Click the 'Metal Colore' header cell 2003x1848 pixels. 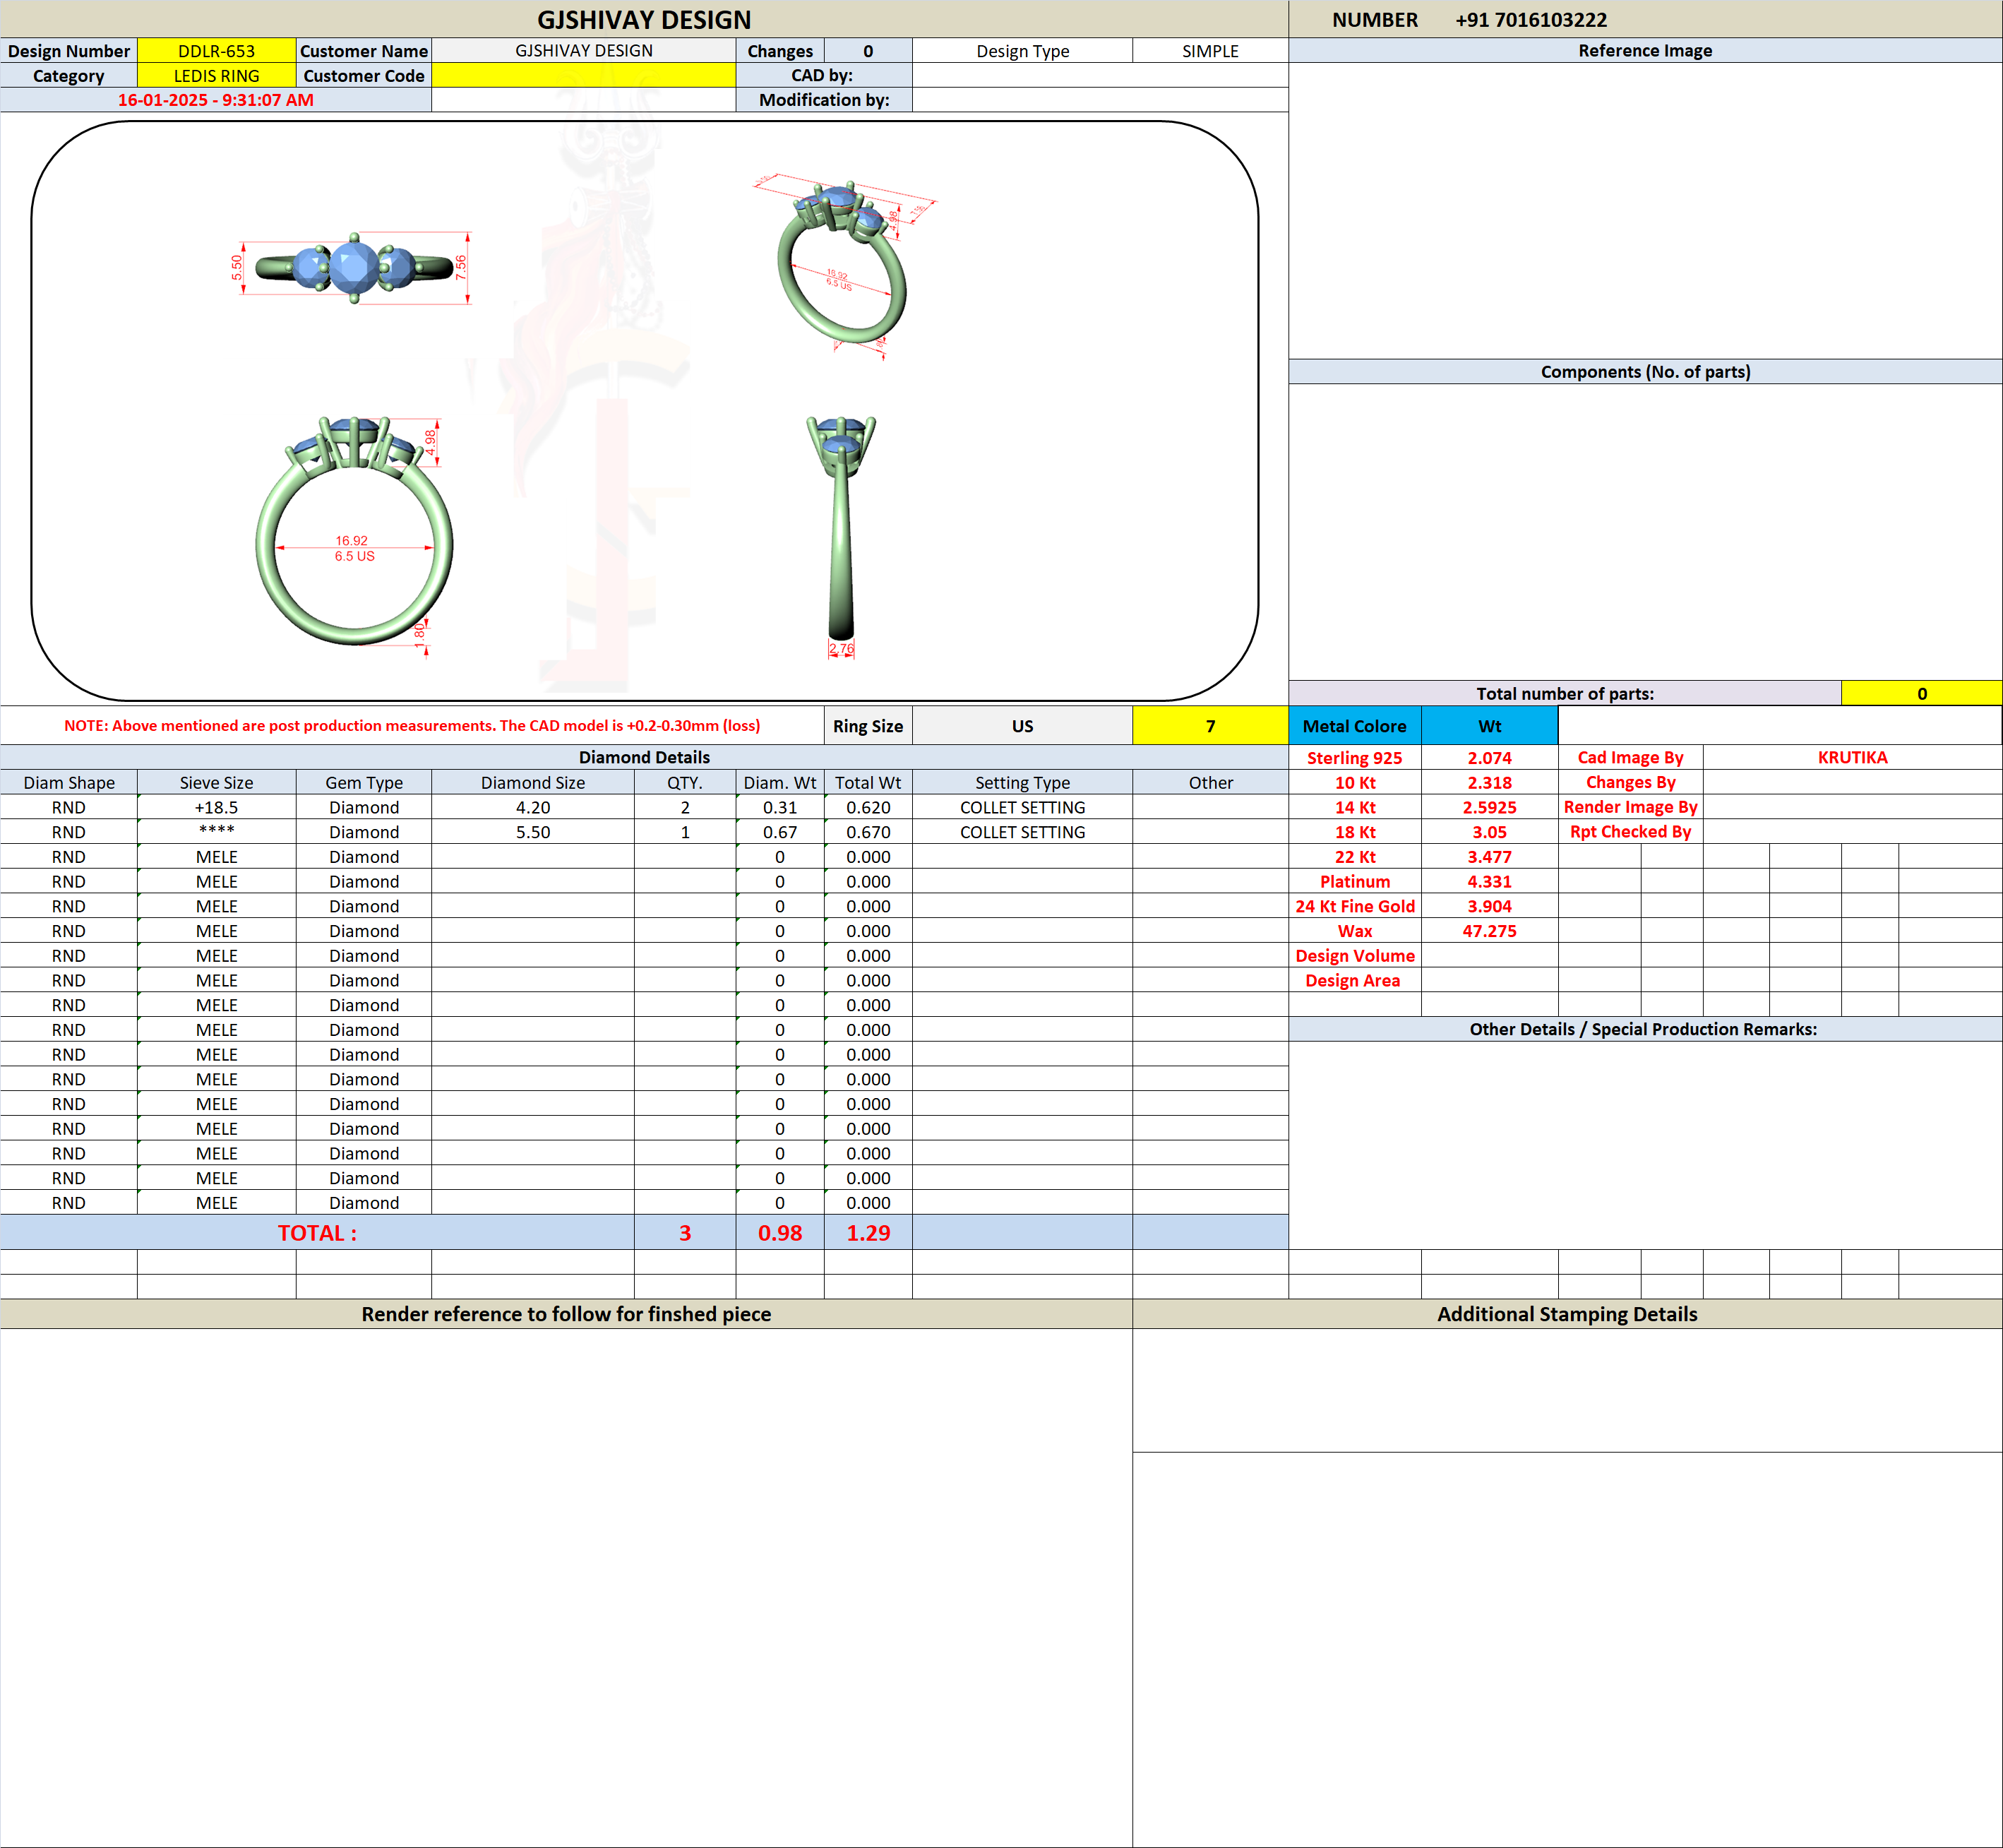coord(1355,726)
